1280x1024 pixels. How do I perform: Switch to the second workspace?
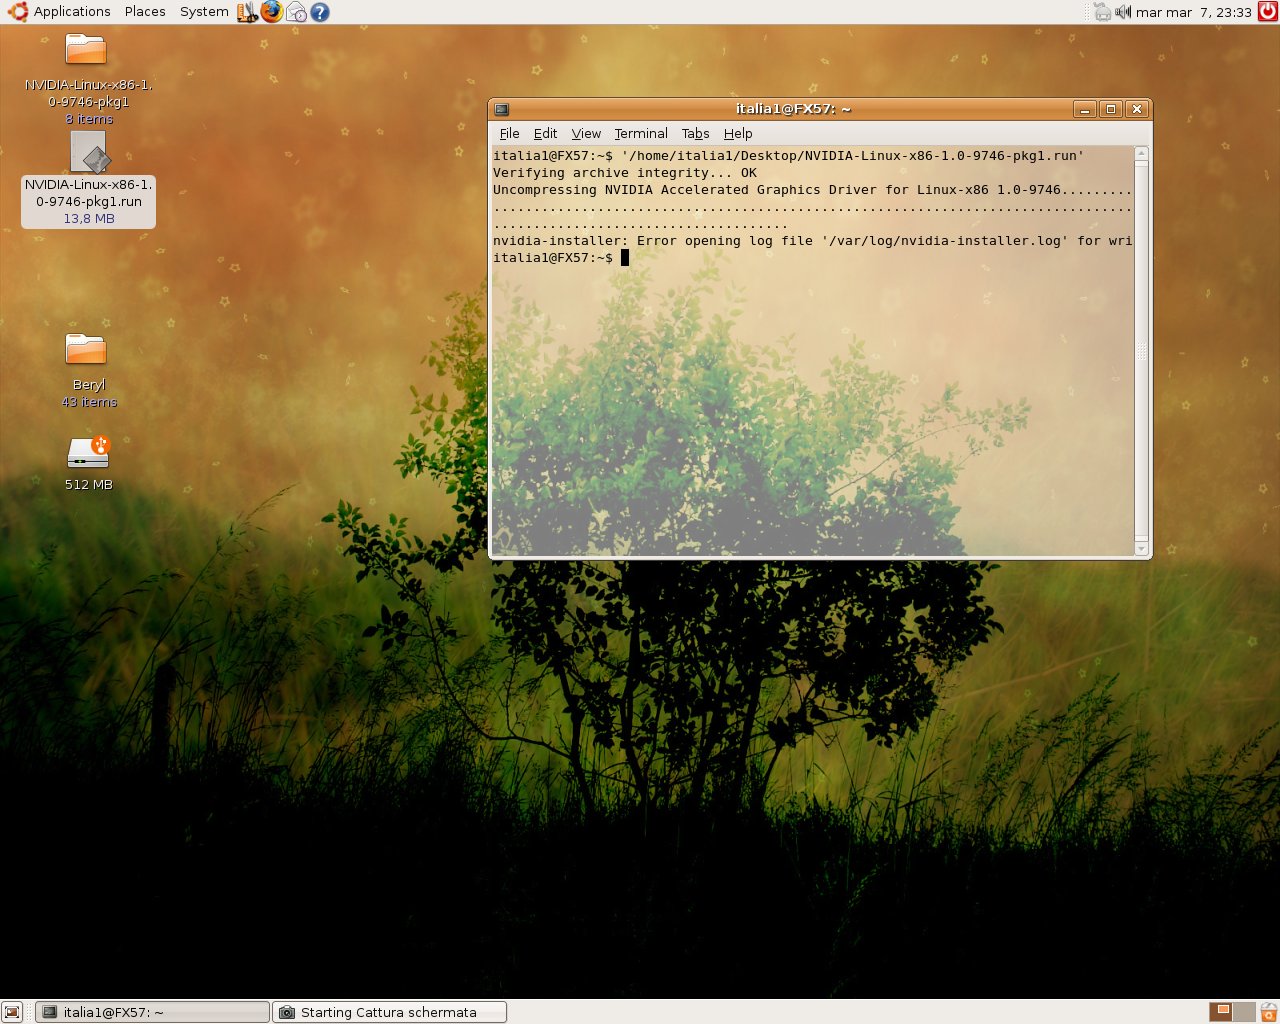(x=1243, y=1012)
